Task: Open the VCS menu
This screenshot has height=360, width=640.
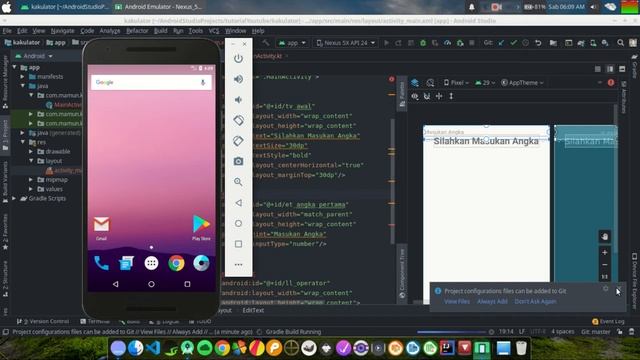Action: [x=214, y=31]
